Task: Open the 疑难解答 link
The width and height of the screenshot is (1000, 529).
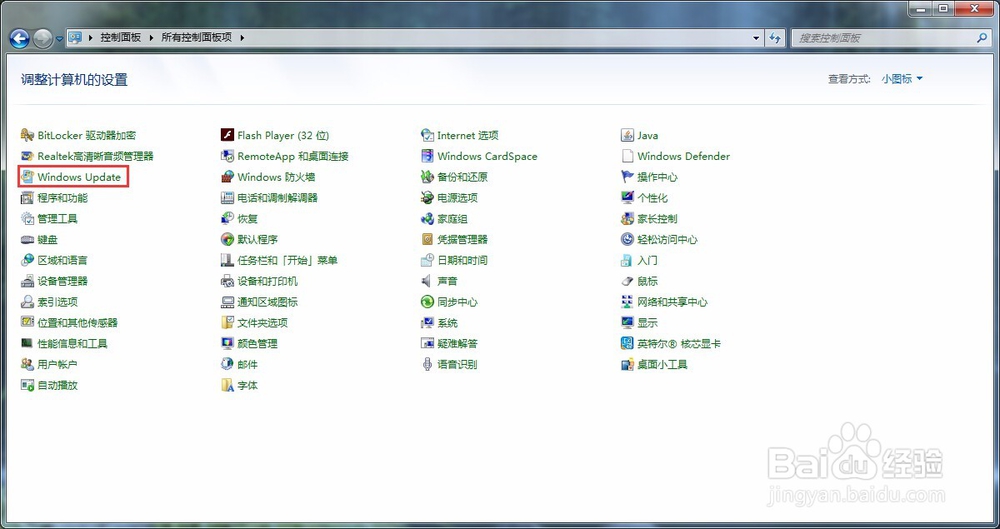Action: tap(457, 343)
